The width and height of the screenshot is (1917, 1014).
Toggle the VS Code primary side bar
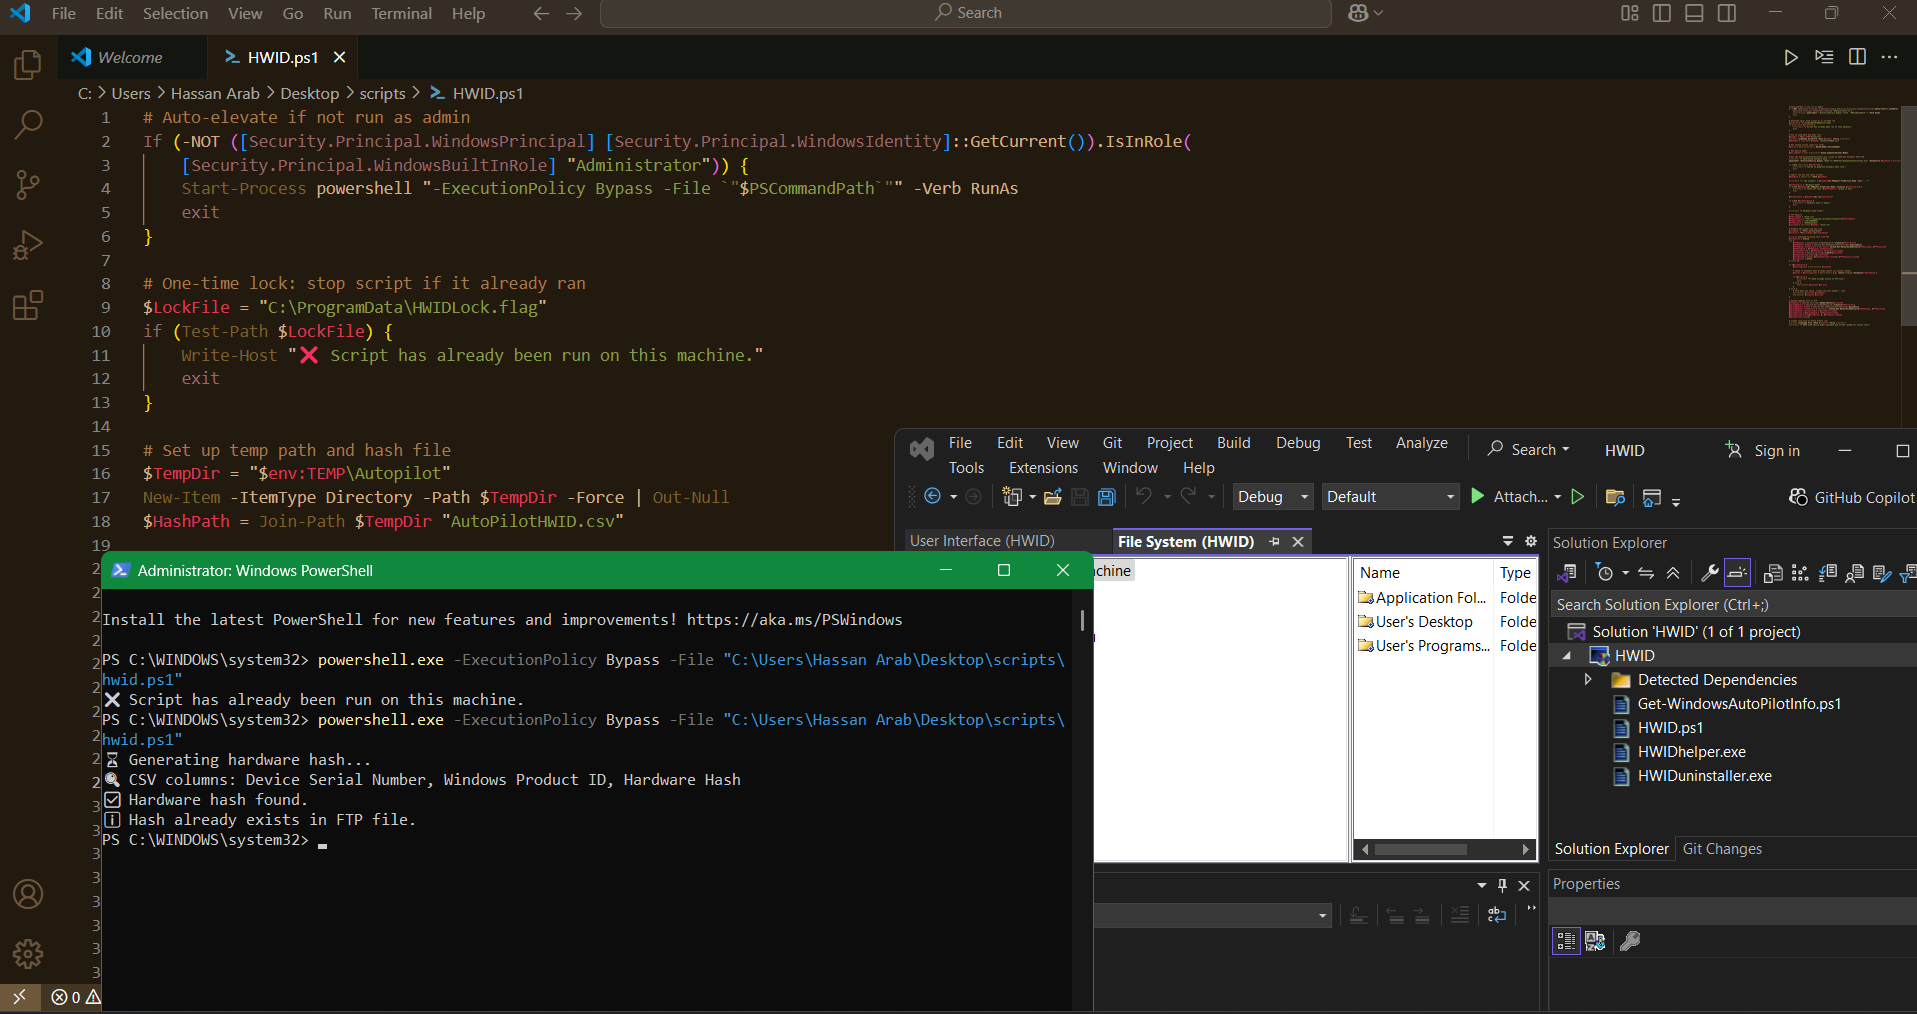pyautogui.click(x=1662, y=13)
